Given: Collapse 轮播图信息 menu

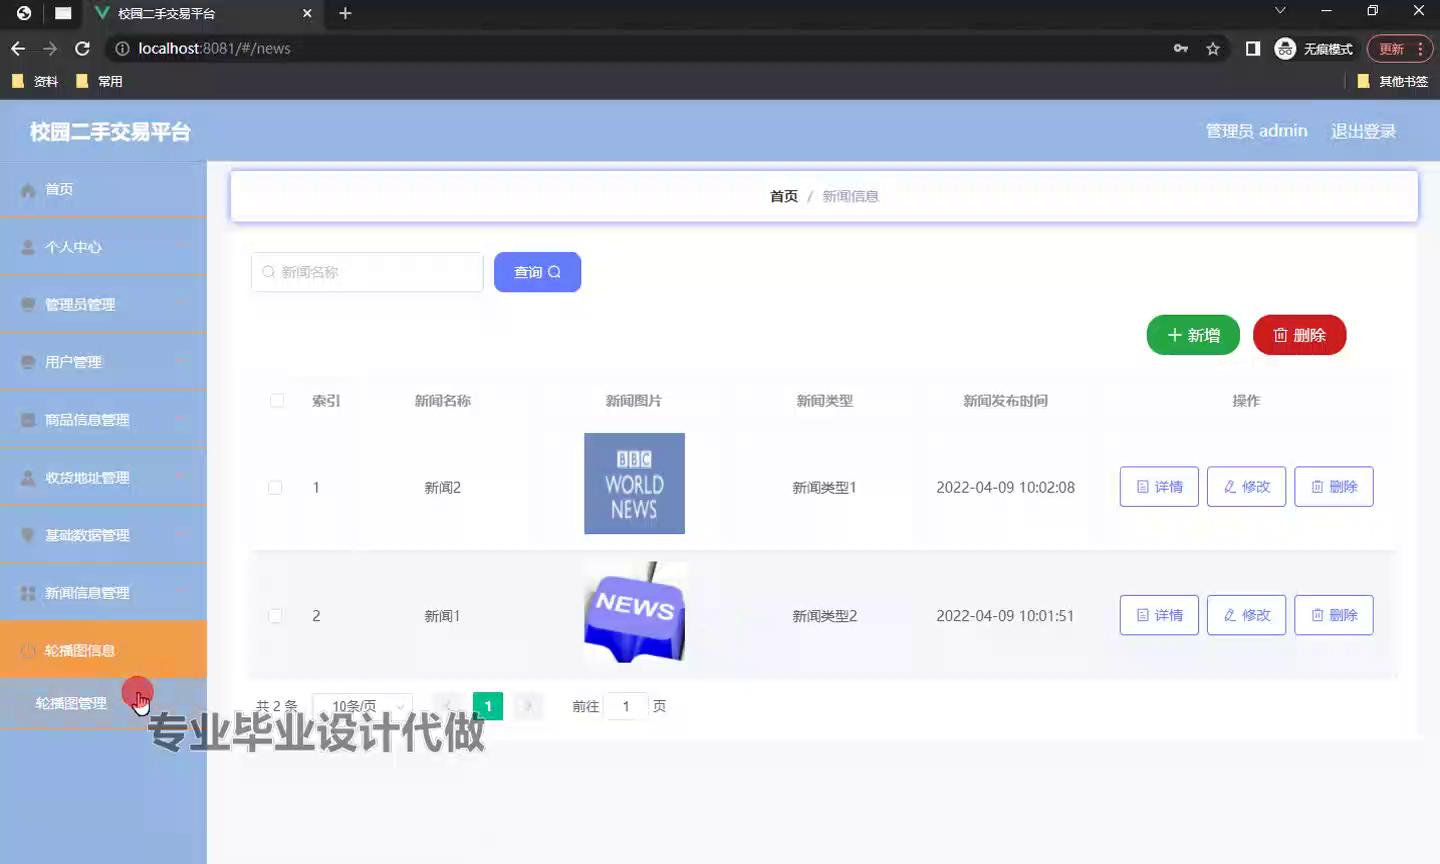Looking at the screenshot, I should (103, 650).
